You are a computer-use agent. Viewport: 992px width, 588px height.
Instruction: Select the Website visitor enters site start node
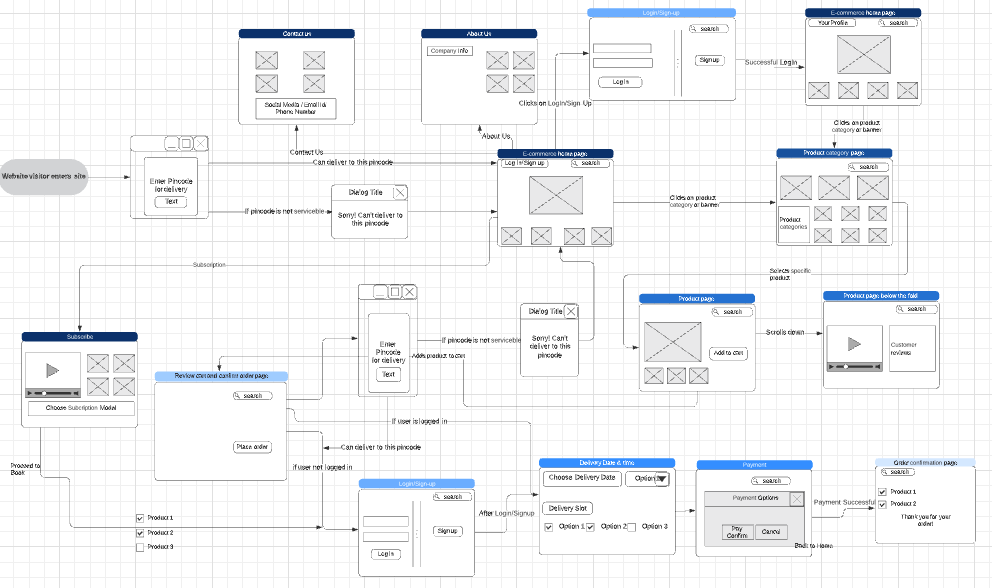[x=44, y=177]
